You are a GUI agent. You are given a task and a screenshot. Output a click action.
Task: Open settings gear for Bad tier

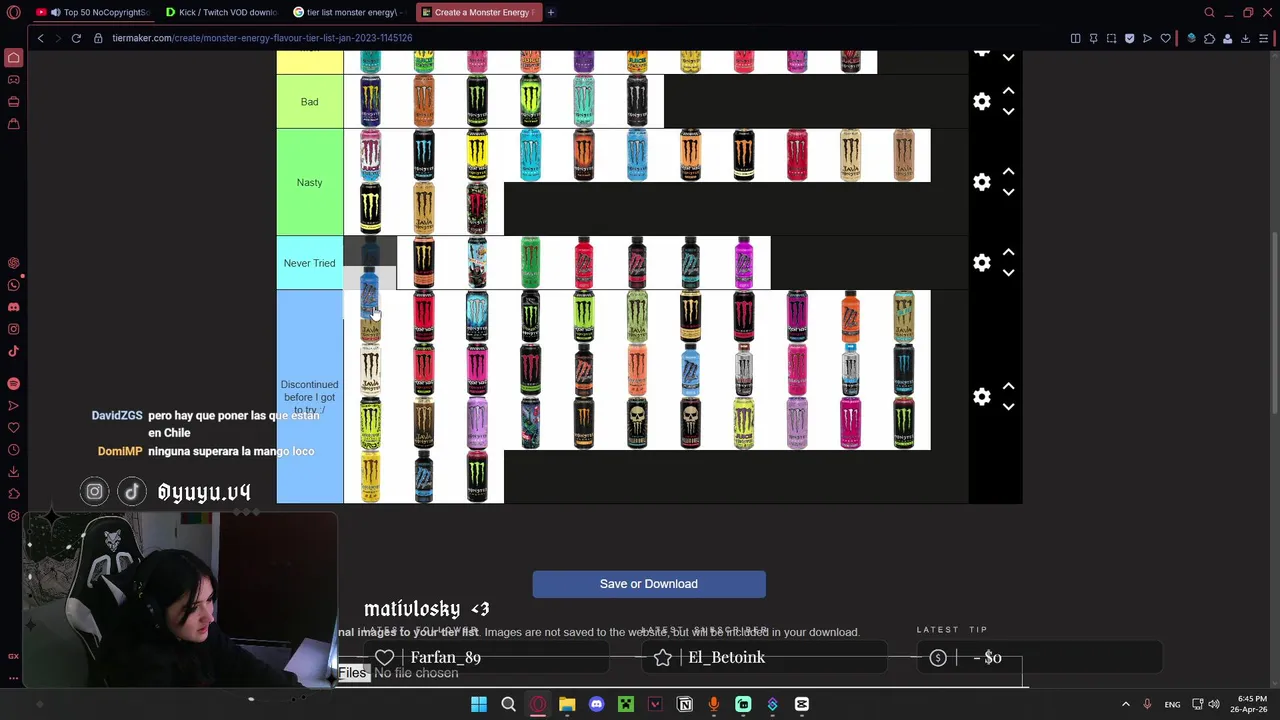tap(982, 101)
